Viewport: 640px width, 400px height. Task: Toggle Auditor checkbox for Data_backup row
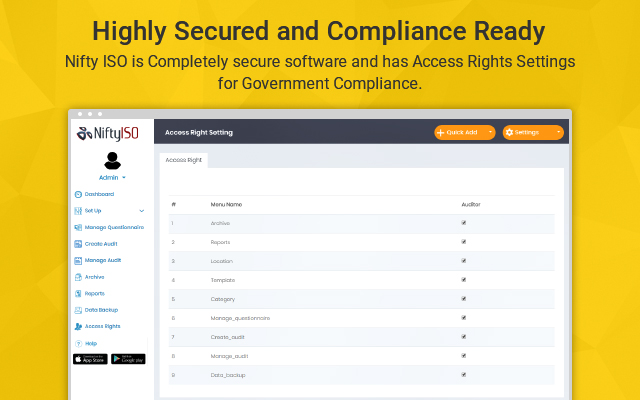tap(464, 375)
